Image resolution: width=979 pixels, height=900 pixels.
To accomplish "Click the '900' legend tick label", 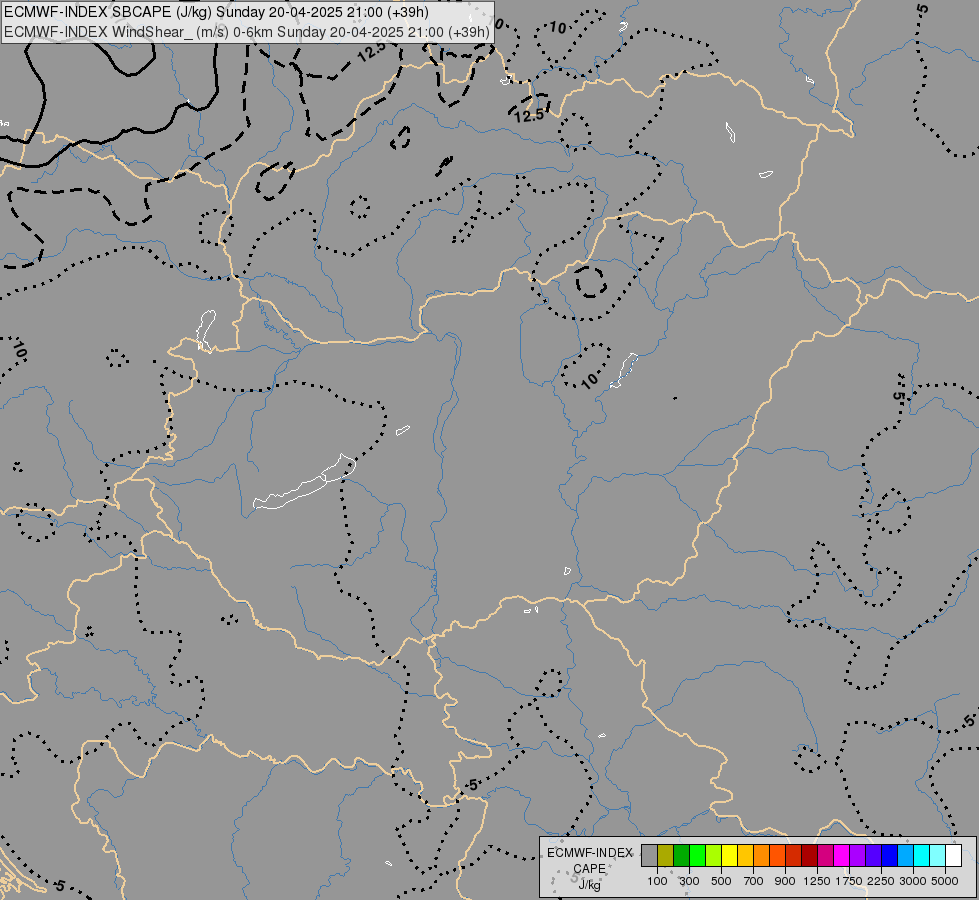I will 785,881.
